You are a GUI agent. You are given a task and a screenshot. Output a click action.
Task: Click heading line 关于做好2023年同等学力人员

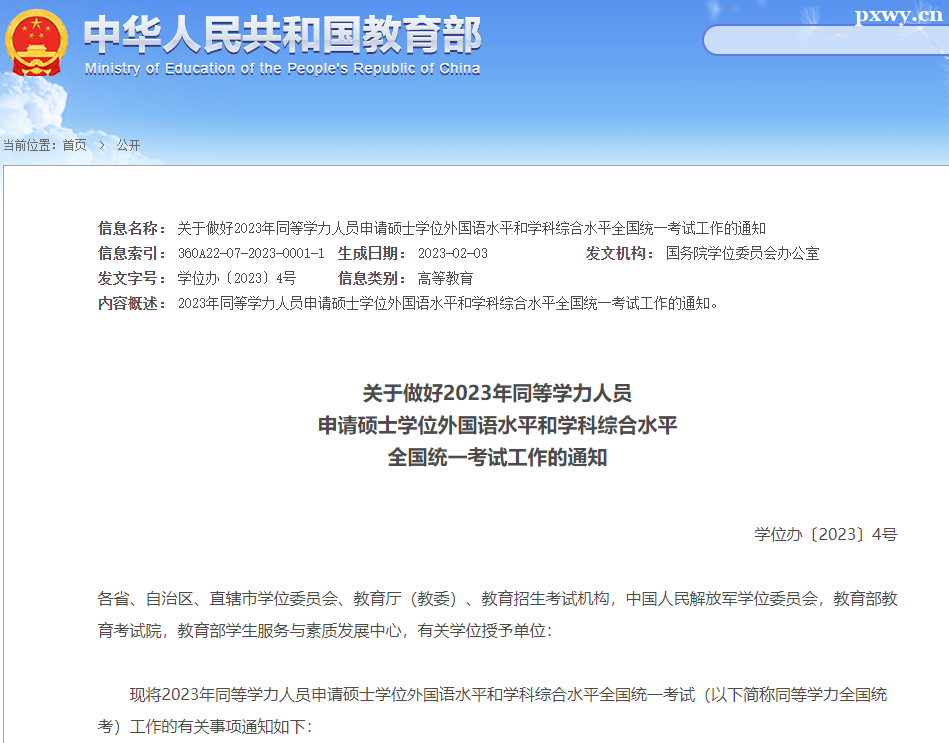[x=497, y=393]
